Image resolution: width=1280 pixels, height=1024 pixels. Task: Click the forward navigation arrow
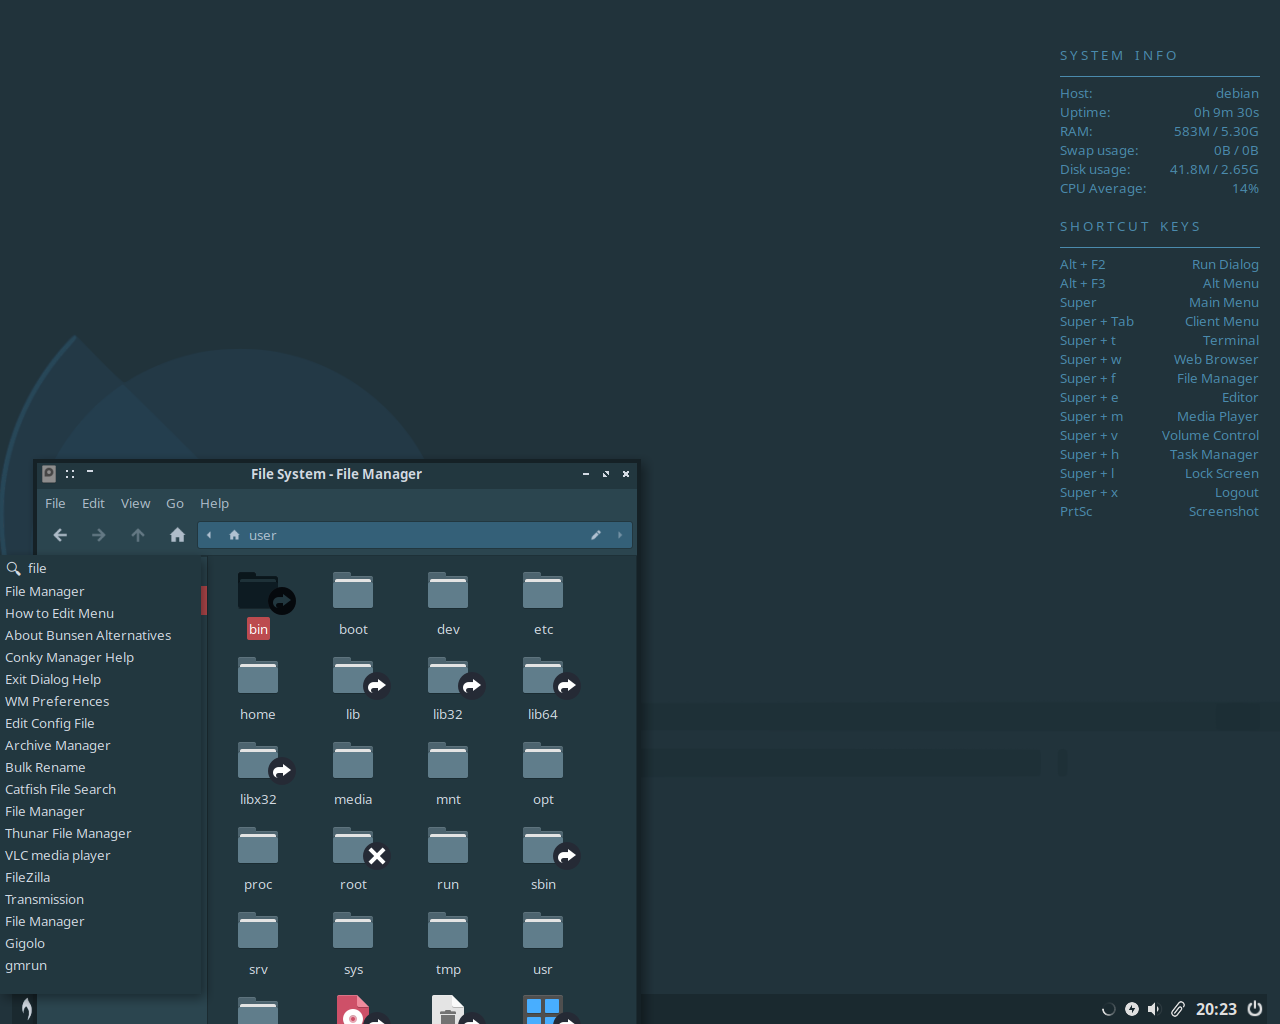pos(98,535)
